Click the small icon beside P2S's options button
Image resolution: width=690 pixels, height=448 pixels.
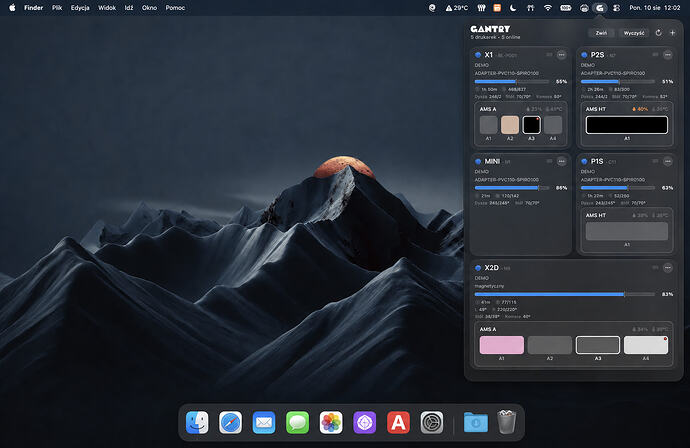[655, 55]
